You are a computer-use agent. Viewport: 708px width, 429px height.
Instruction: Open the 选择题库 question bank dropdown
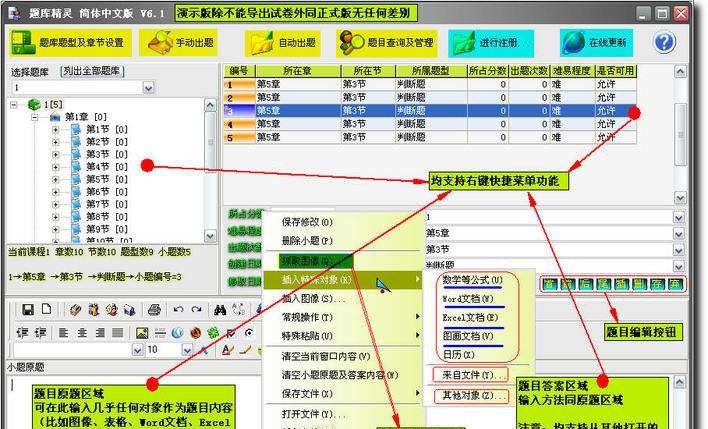(149, 88)
